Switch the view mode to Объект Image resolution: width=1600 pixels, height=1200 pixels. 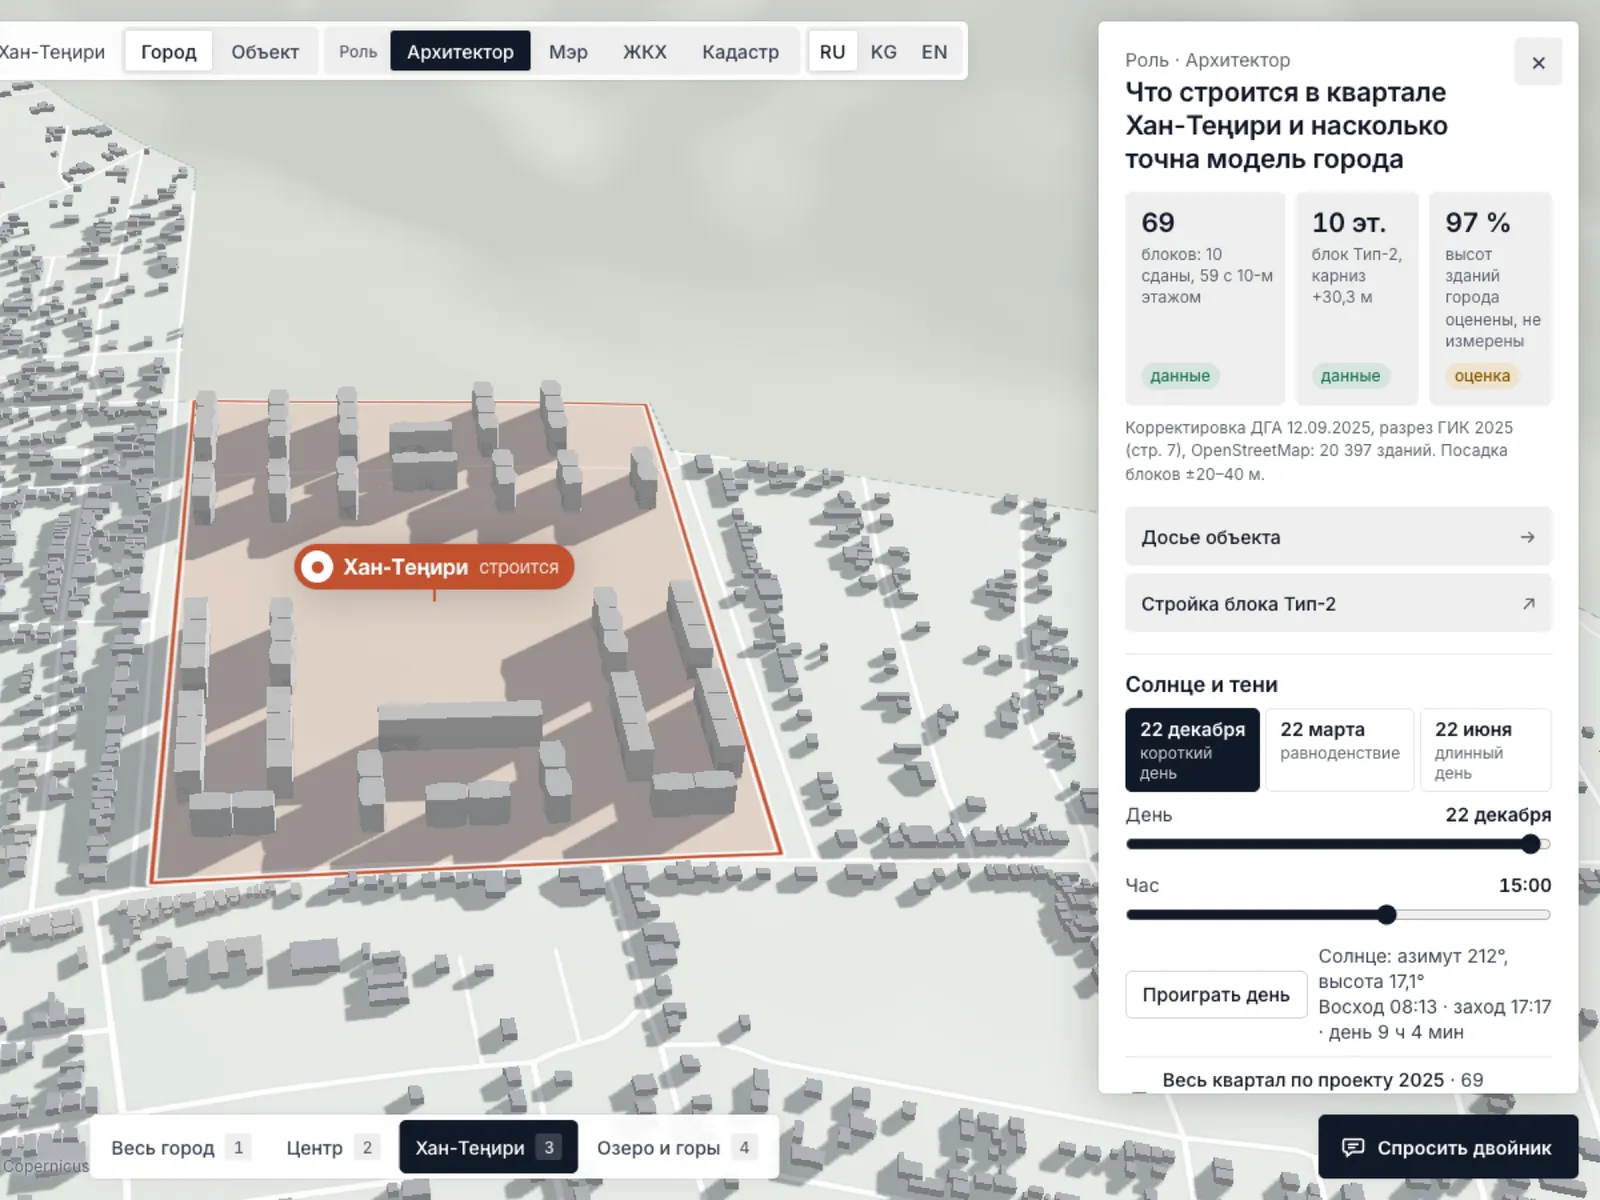[265, 51]
